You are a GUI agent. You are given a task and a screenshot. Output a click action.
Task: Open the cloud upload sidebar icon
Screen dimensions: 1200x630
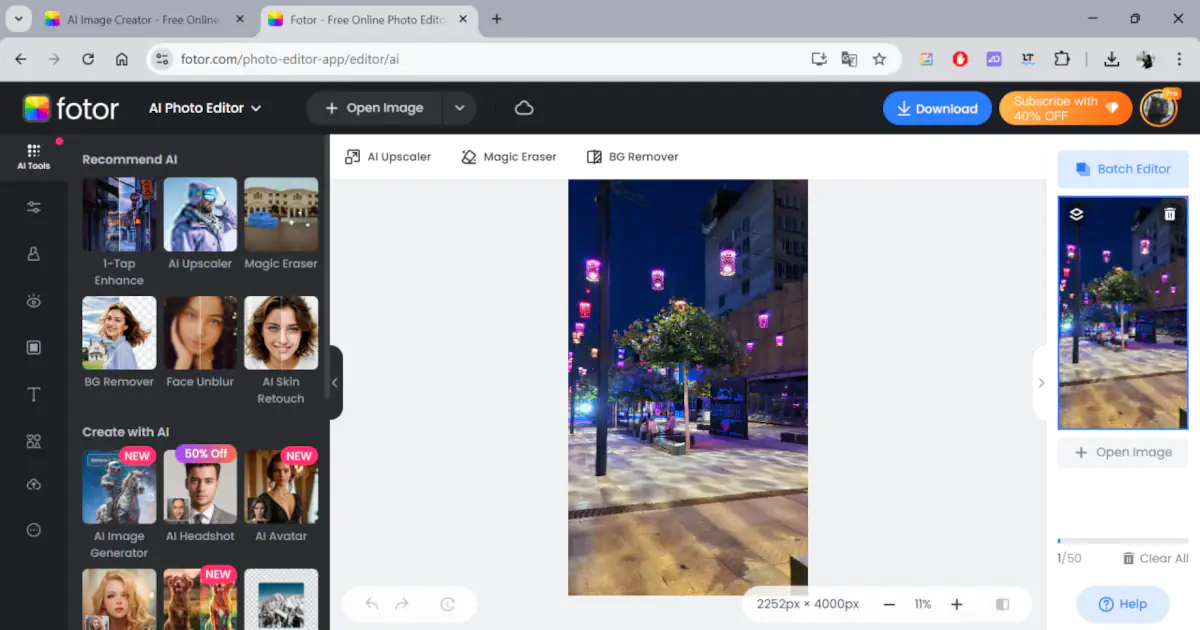[34, 485]
